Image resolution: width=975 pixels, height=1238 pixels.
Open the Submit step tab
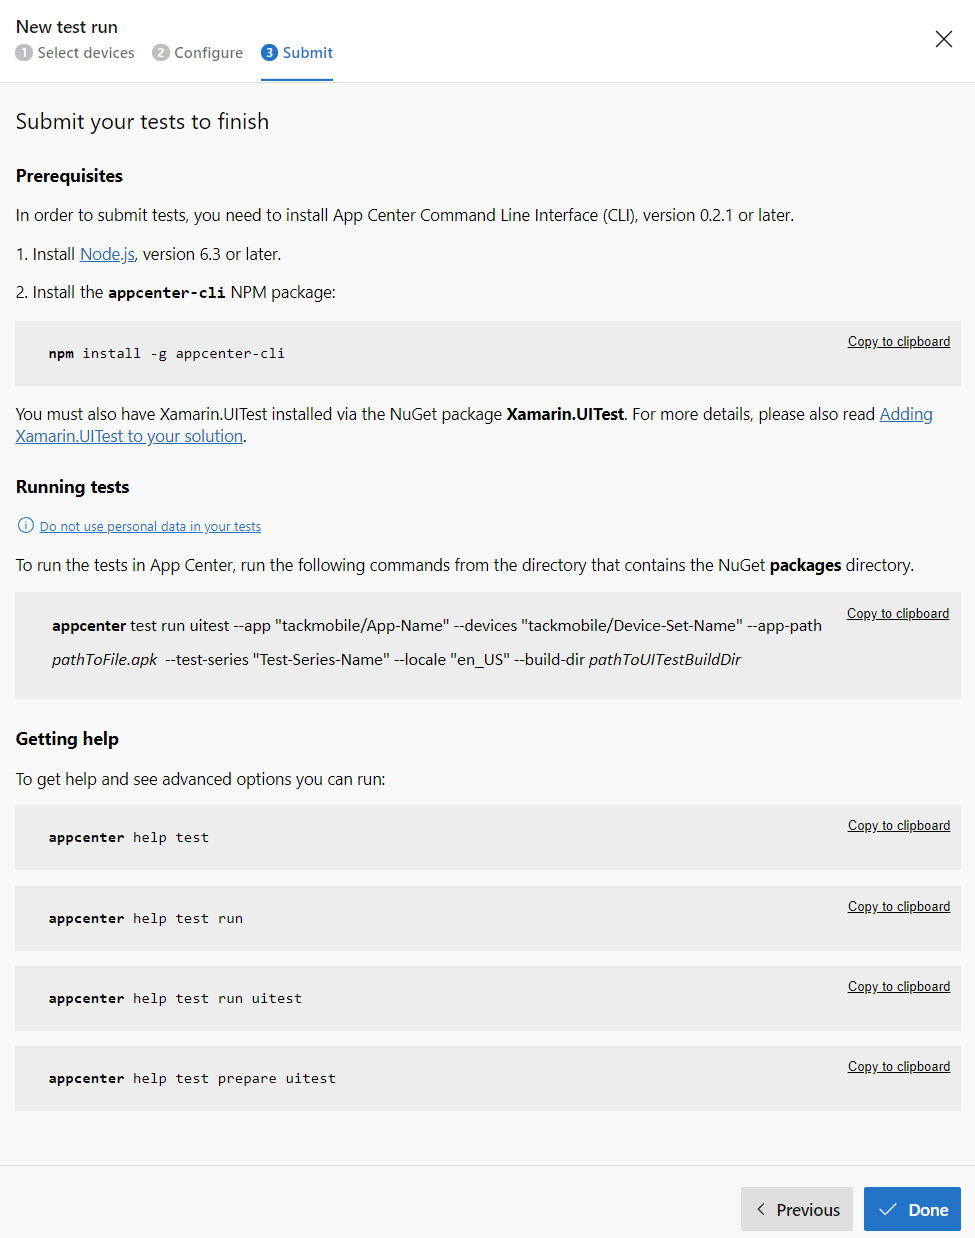coord(297,53)
